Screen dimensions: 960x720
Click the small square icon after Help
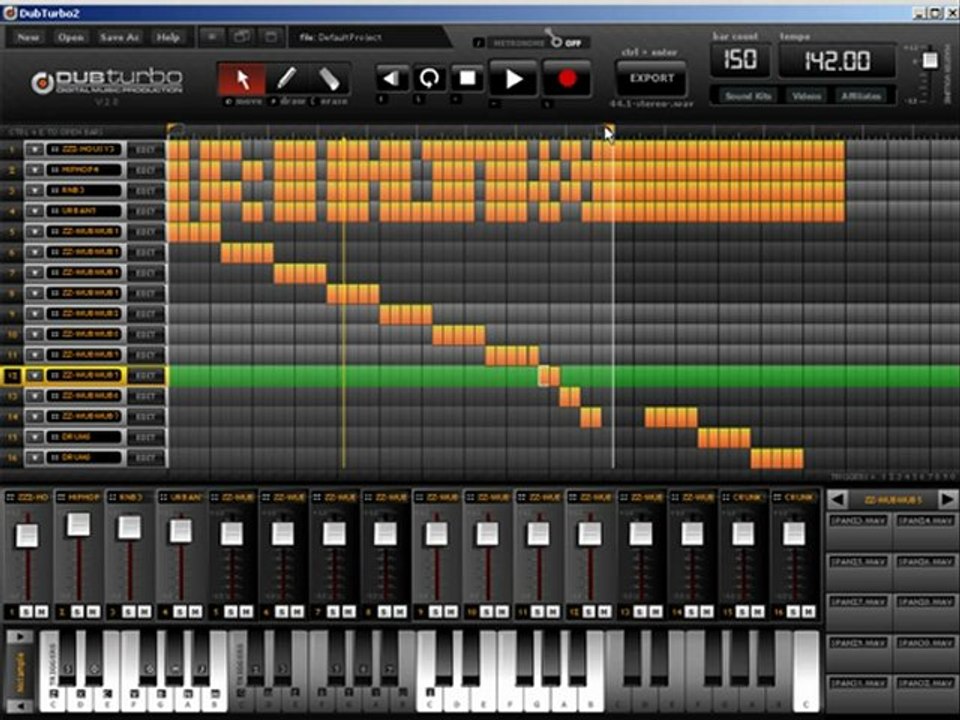(212, 37)
